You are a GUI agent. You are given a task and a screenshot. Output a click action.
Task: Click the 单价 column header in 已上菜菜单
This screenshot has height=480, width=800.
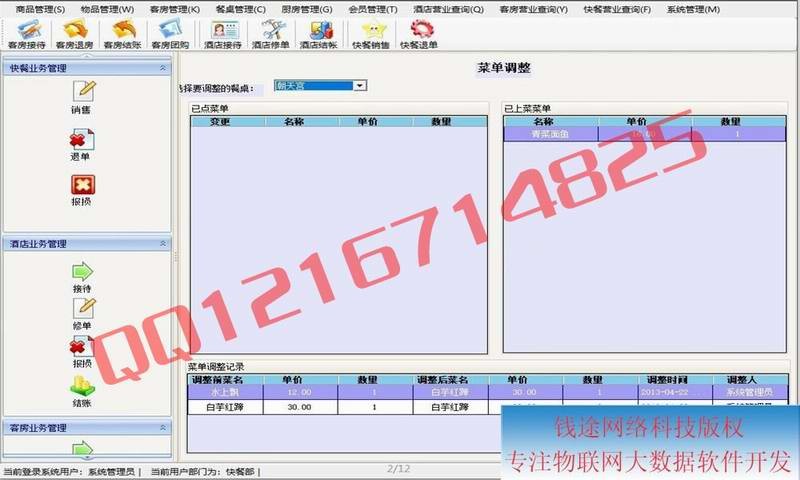(x=644, y=121)
